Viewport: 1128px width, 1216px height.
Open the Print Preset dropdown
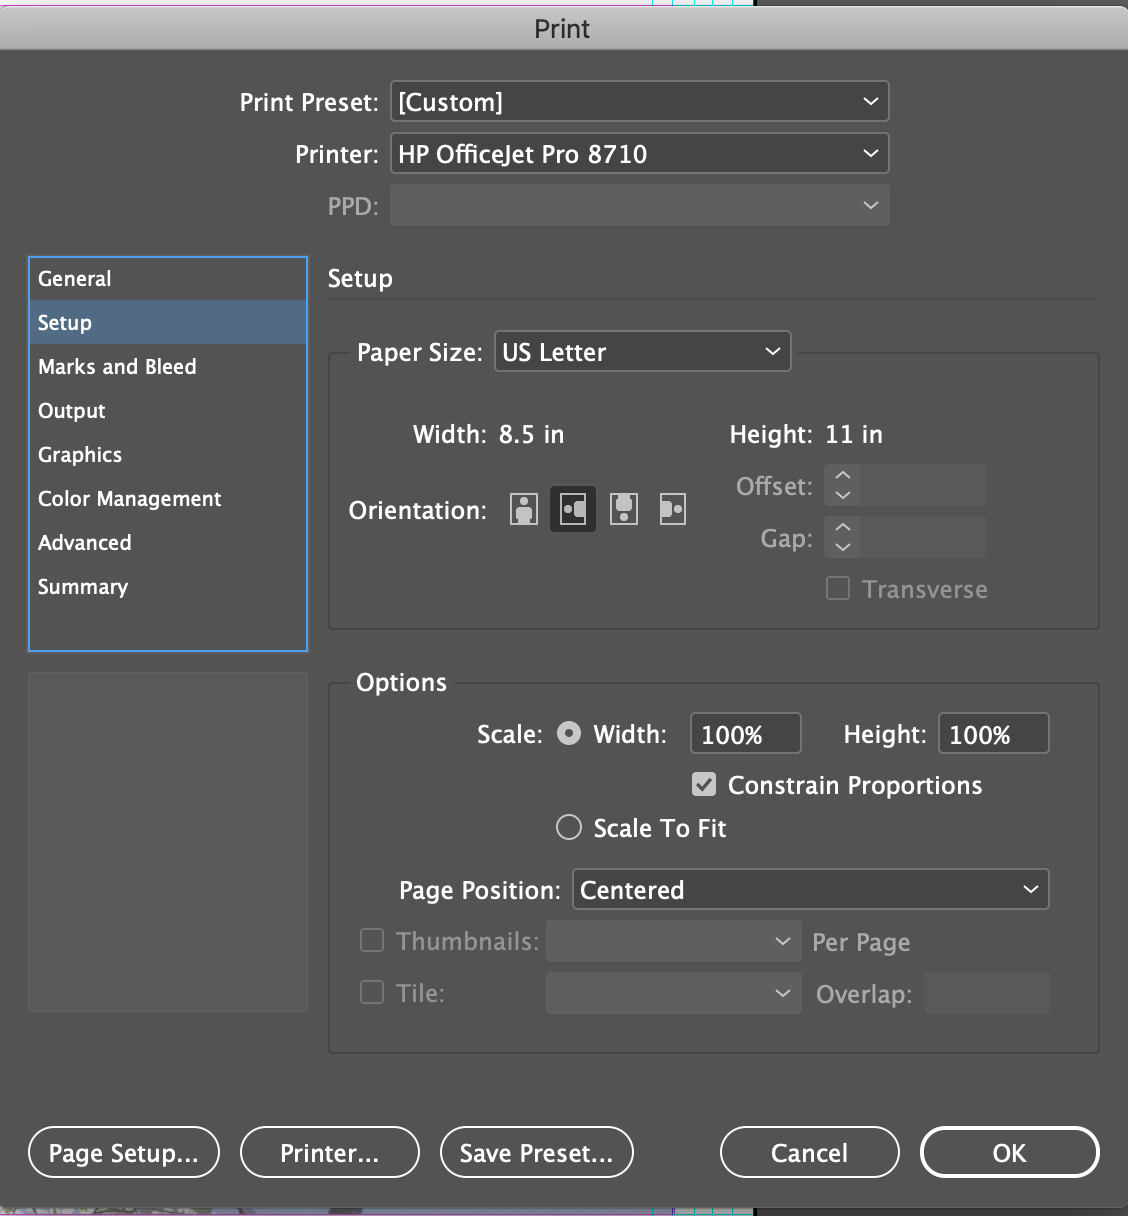point(640,101)
